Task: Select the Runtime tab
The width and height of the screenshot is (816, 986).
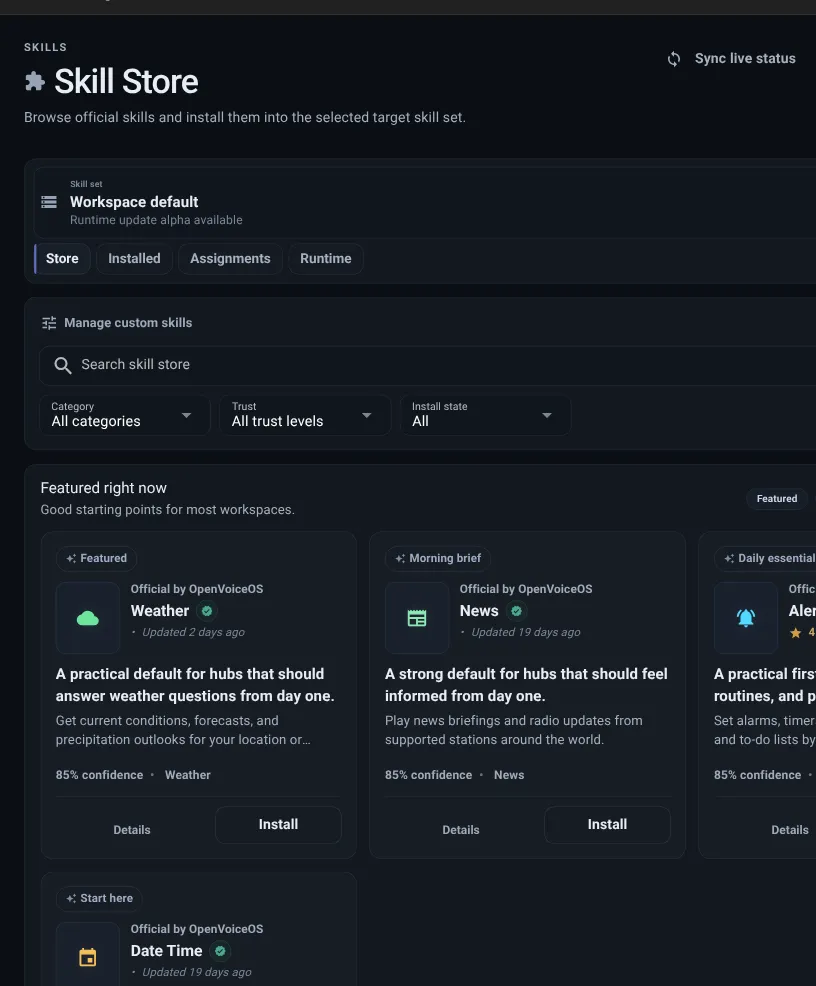Action: [326, 258]
